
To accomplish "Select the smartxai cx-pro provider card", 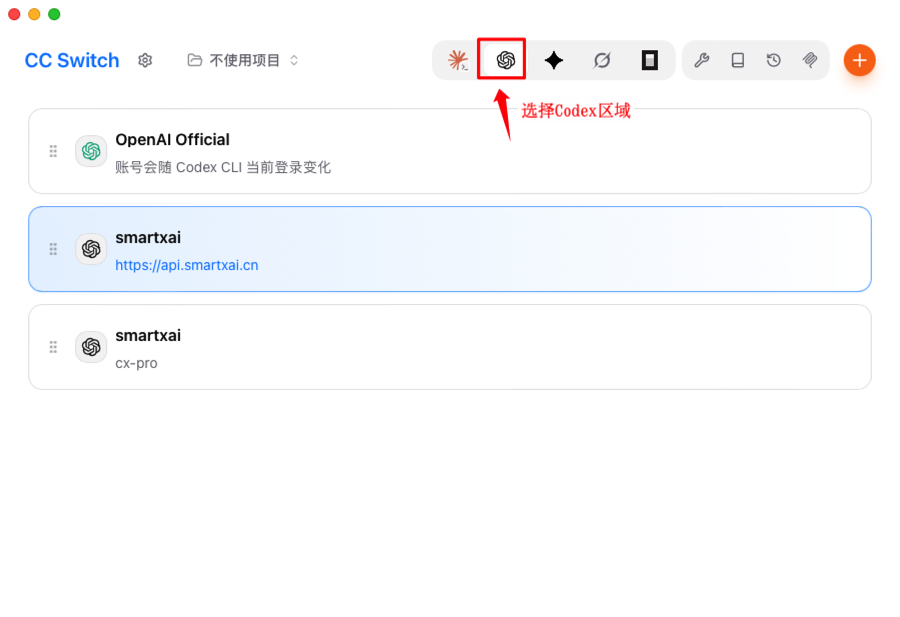I will tap(450, 347).
